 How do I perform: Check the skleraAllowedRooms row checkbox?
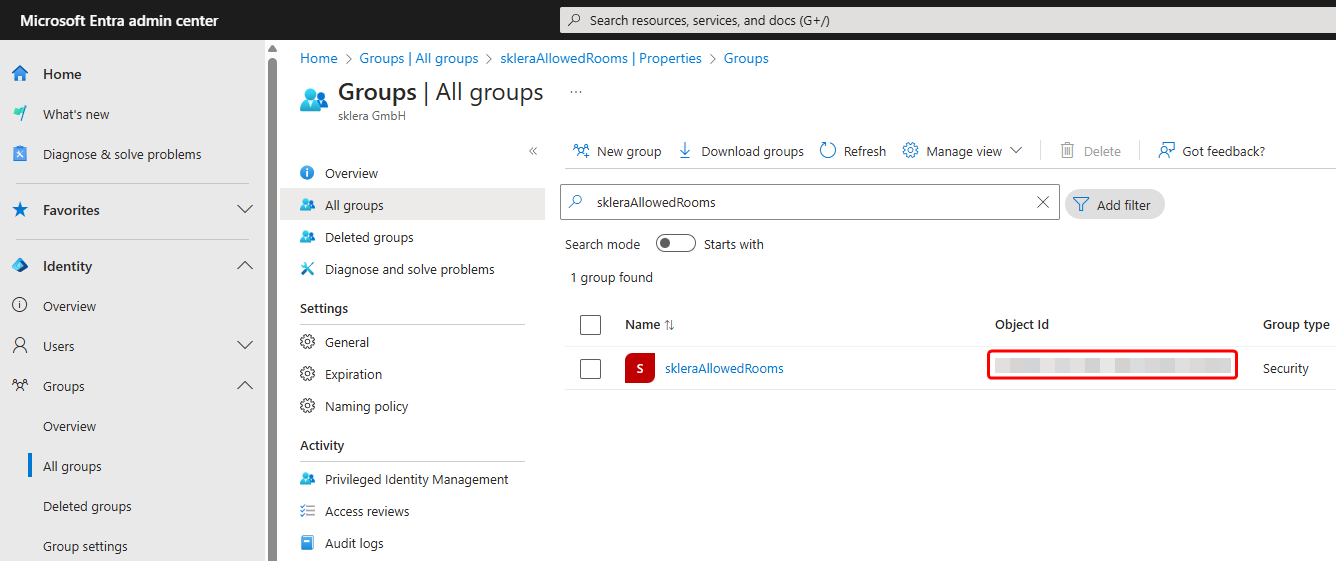pos(591,369)
